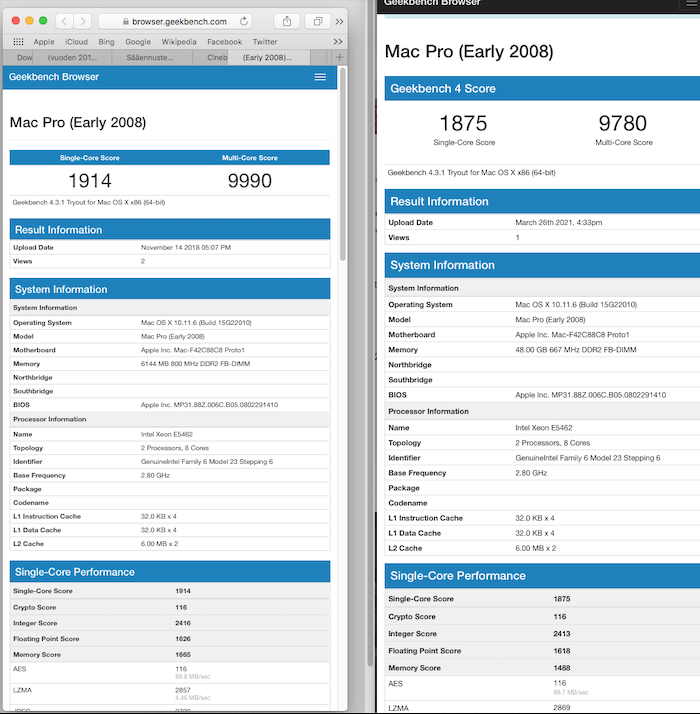Viewport: 700px width, 714px height.
Task: Click Integer Score value 2413 in right window
Action: (x=562, y=634)
